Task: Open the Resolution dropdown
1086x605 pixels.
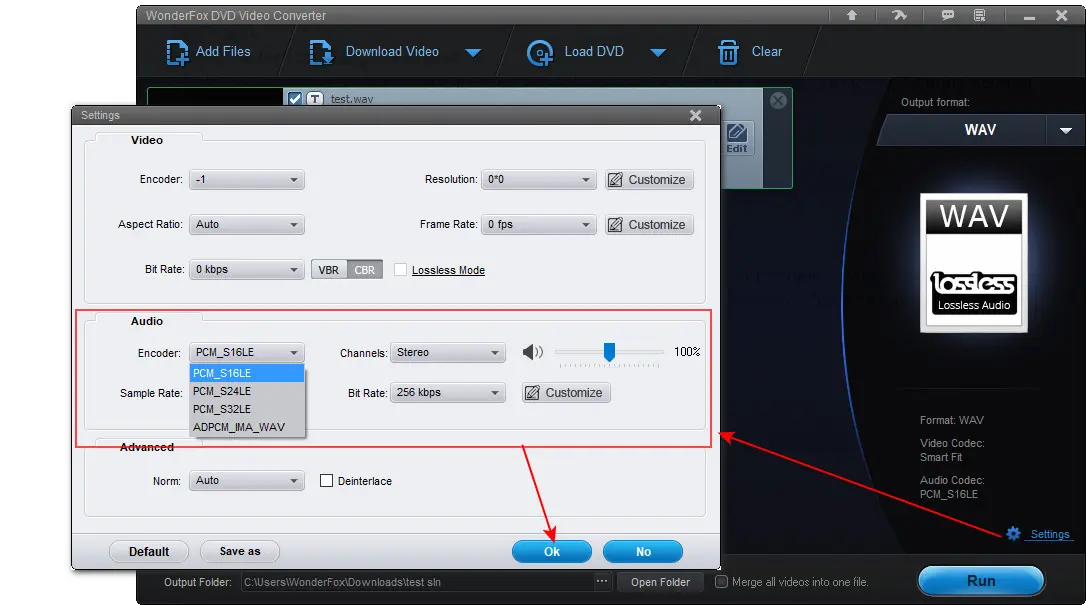Action: 538,179
